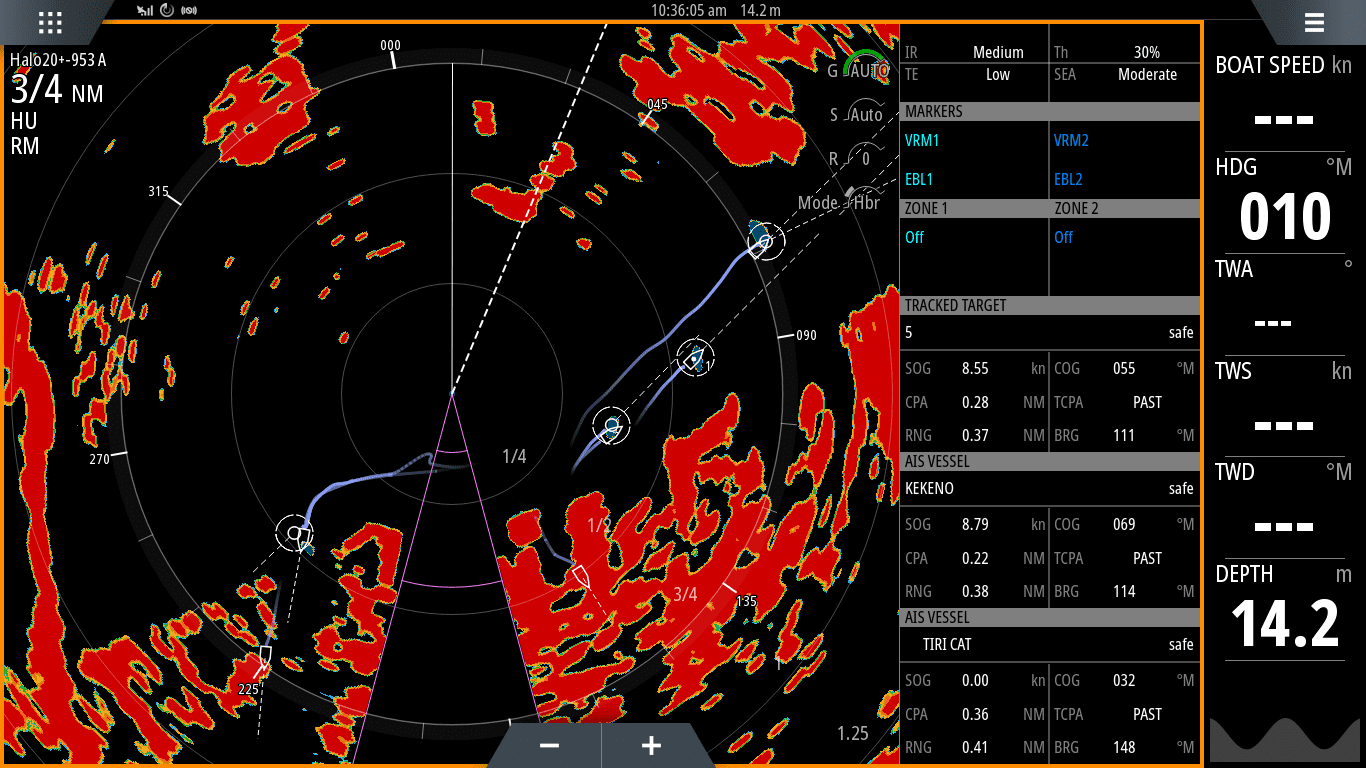Open the home pages grid icon
The image size is (1366, 768).
click(x=50, y=22)
